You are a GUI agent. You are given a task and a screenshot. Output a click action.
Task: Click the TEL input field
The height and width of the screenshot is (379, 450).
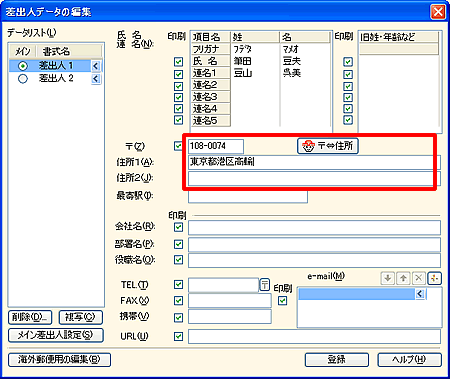click(223, 285)
